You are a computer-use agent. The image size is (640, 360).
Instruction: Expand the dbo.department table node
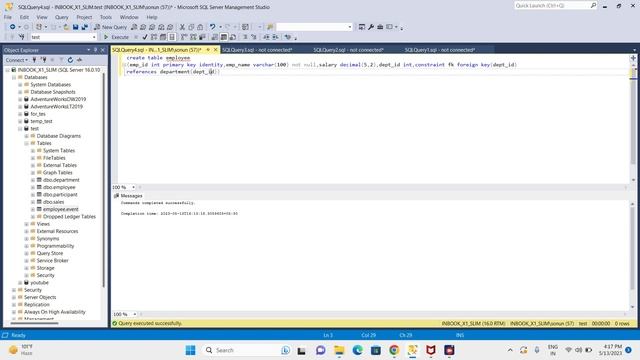(33, 180)
